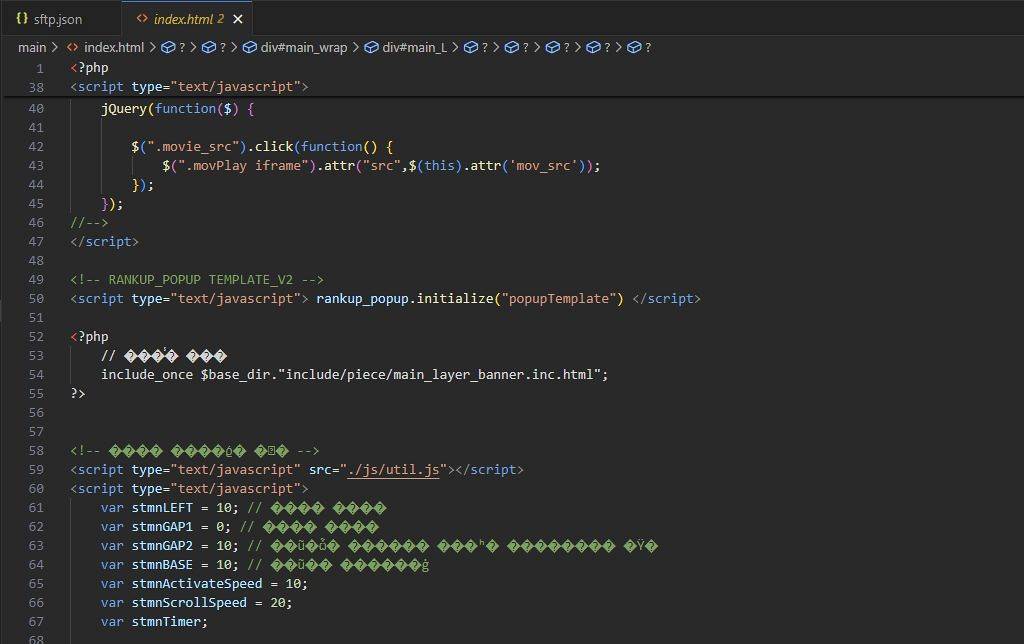Click line number 50 to select the line

tap(36, 298)
